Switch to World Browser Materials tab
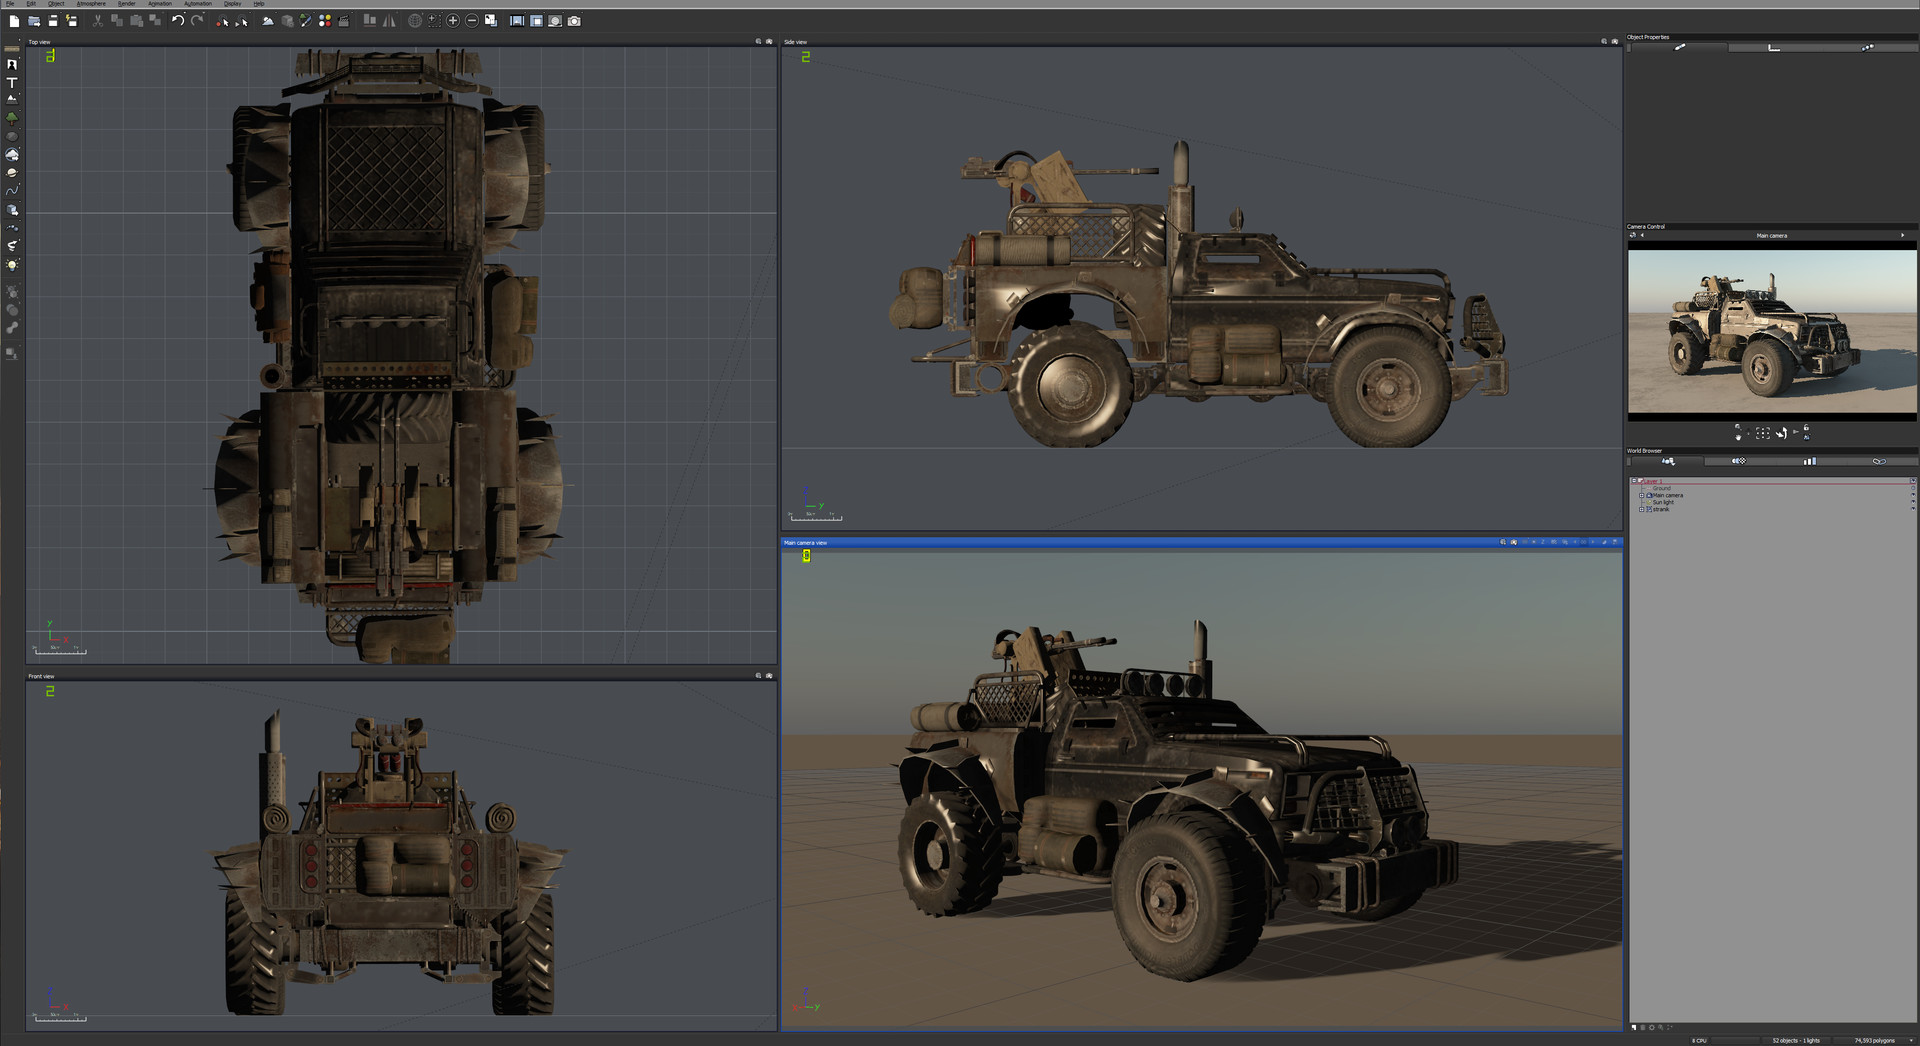This screenshot has width=1920, height=1046. click(1739, 461)
